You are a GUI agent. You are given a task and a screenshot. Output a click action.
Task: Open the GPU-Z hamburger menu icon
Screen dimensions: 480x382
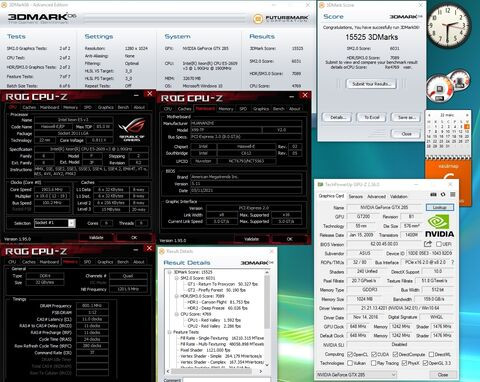[452, 194]
